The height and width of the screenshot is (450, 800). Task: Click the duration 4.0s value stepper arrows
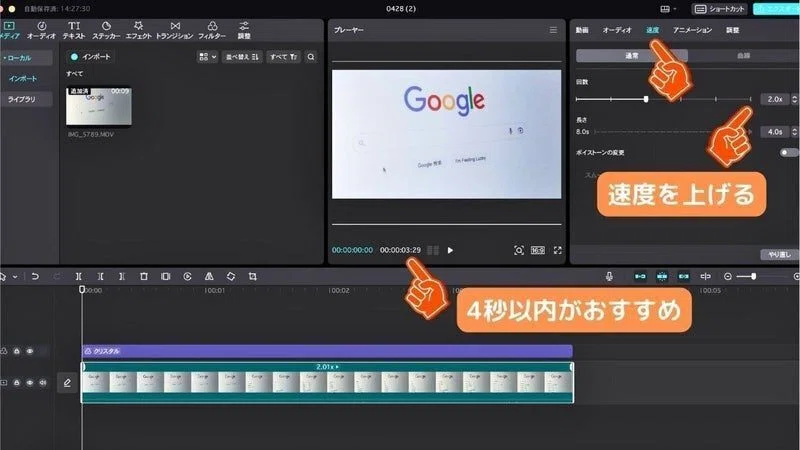(x=794, y=132)
